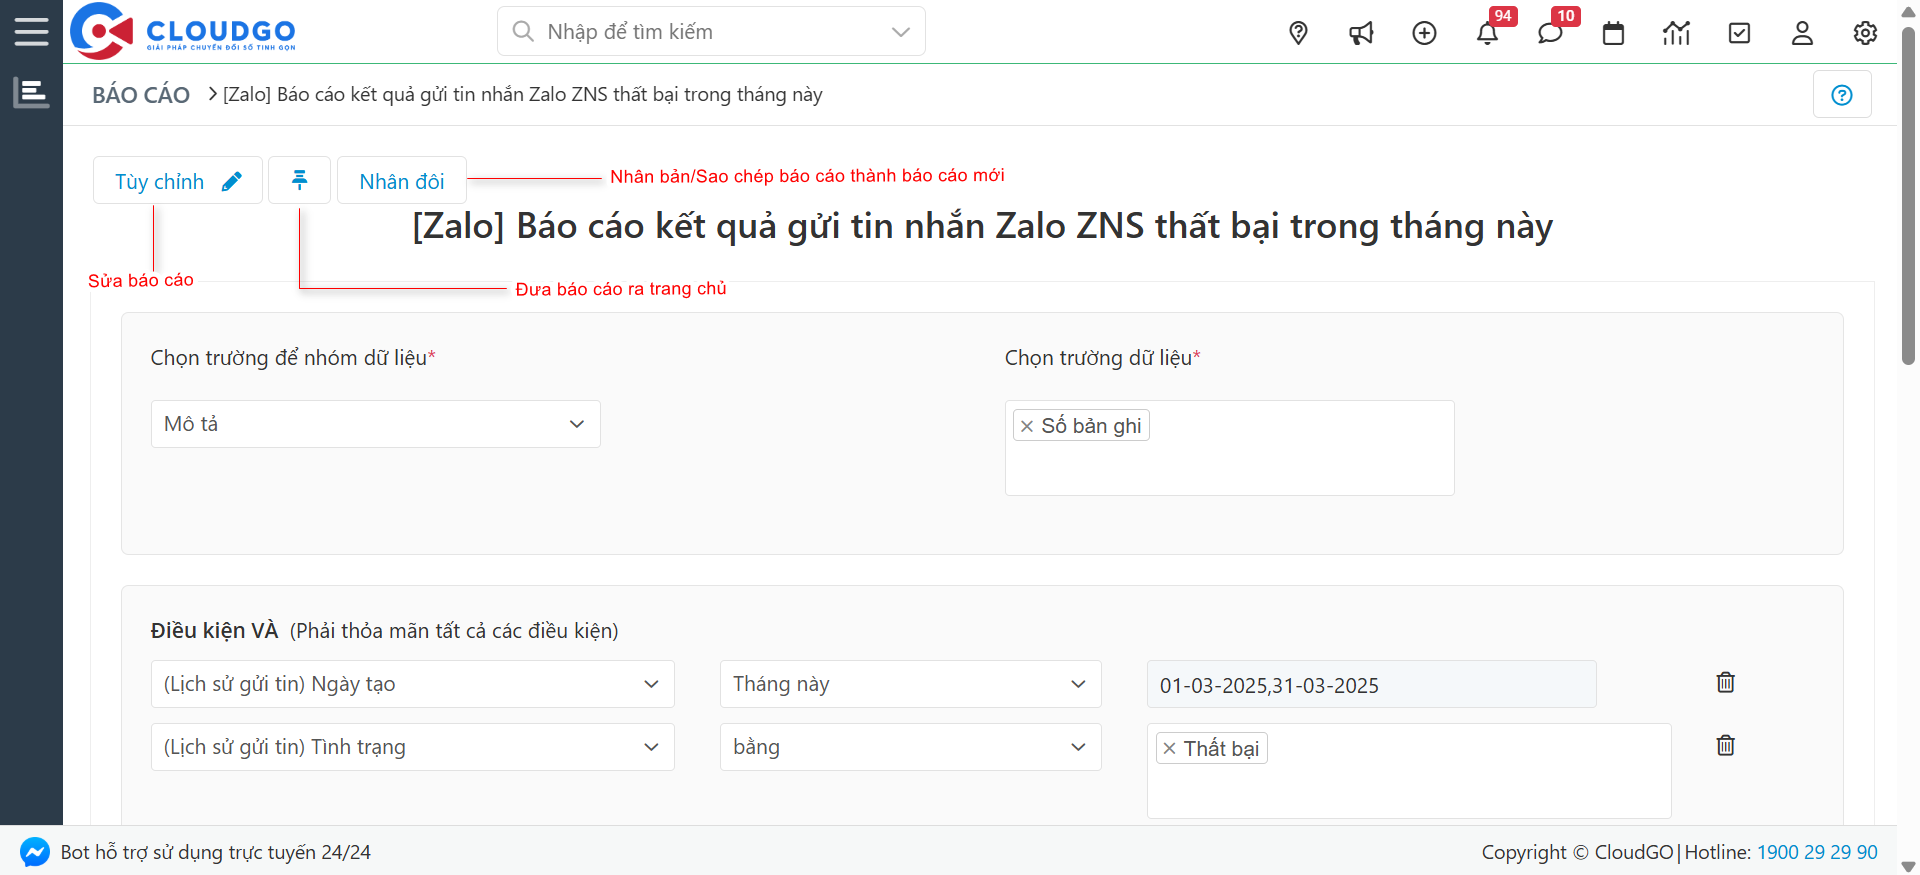The height and width of the screenshot is (875, 1920).
Task: Open the hamburger main menu
Action: [x=31, y=32]
